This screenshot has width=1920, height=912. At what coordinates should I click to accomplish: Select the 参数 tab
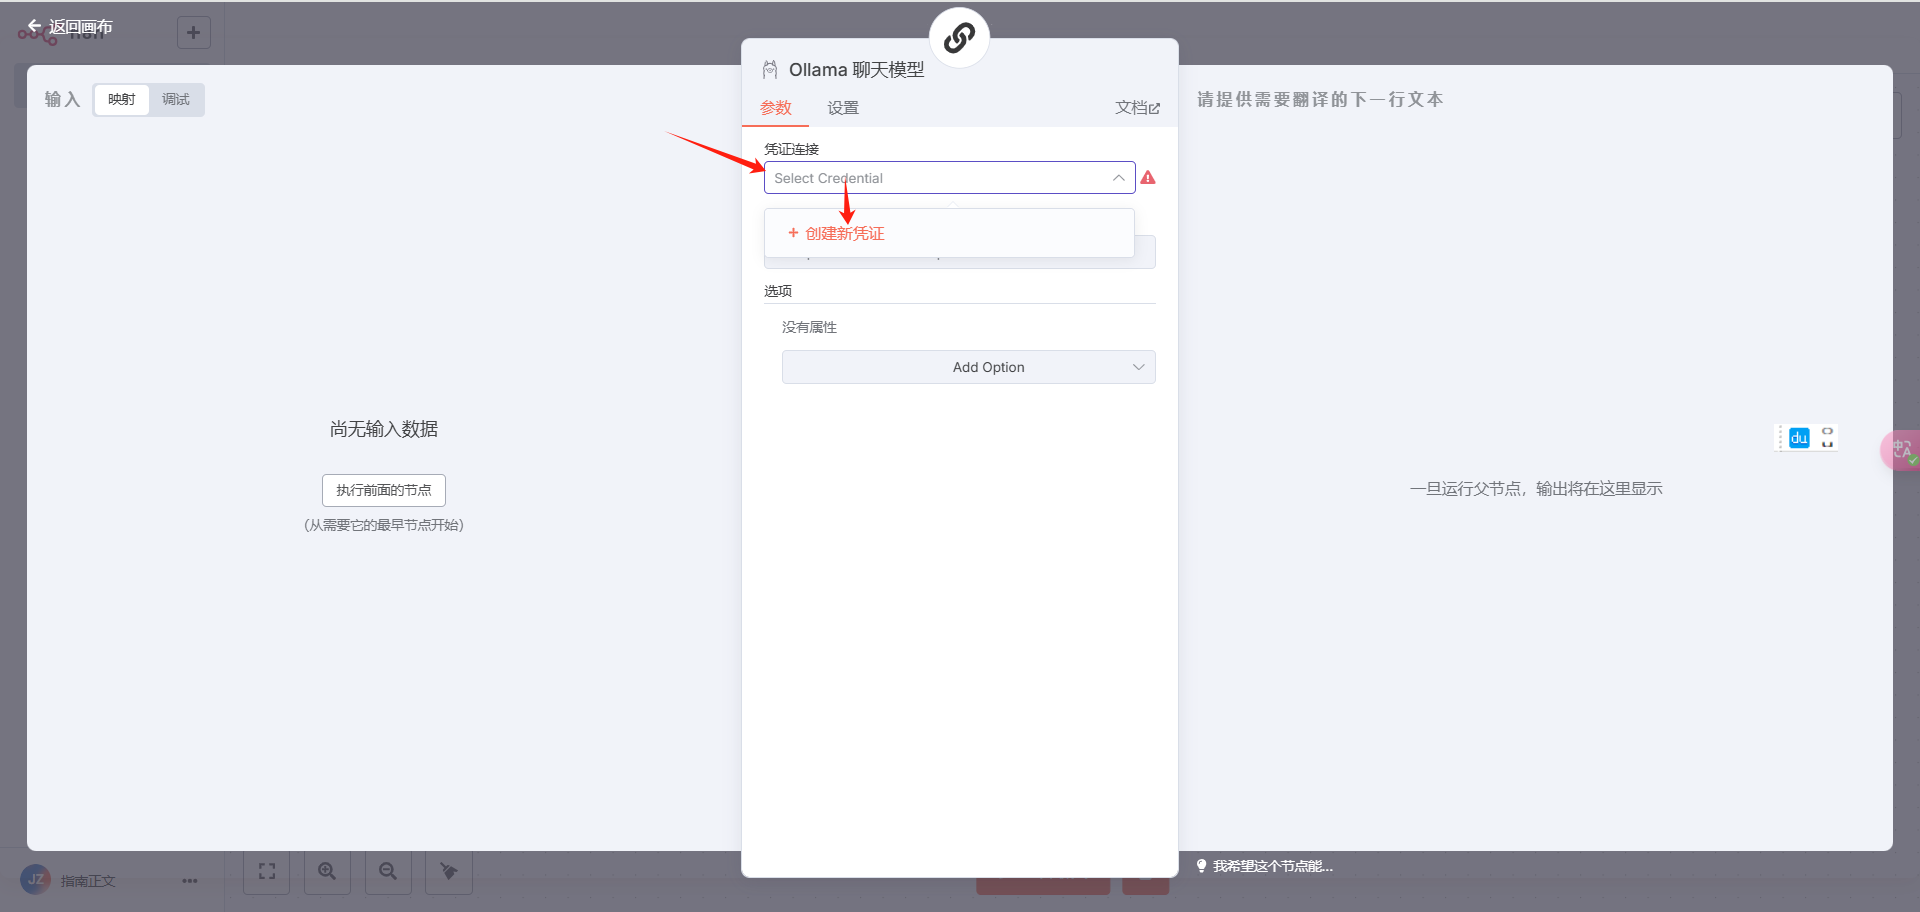coord(776,108)
